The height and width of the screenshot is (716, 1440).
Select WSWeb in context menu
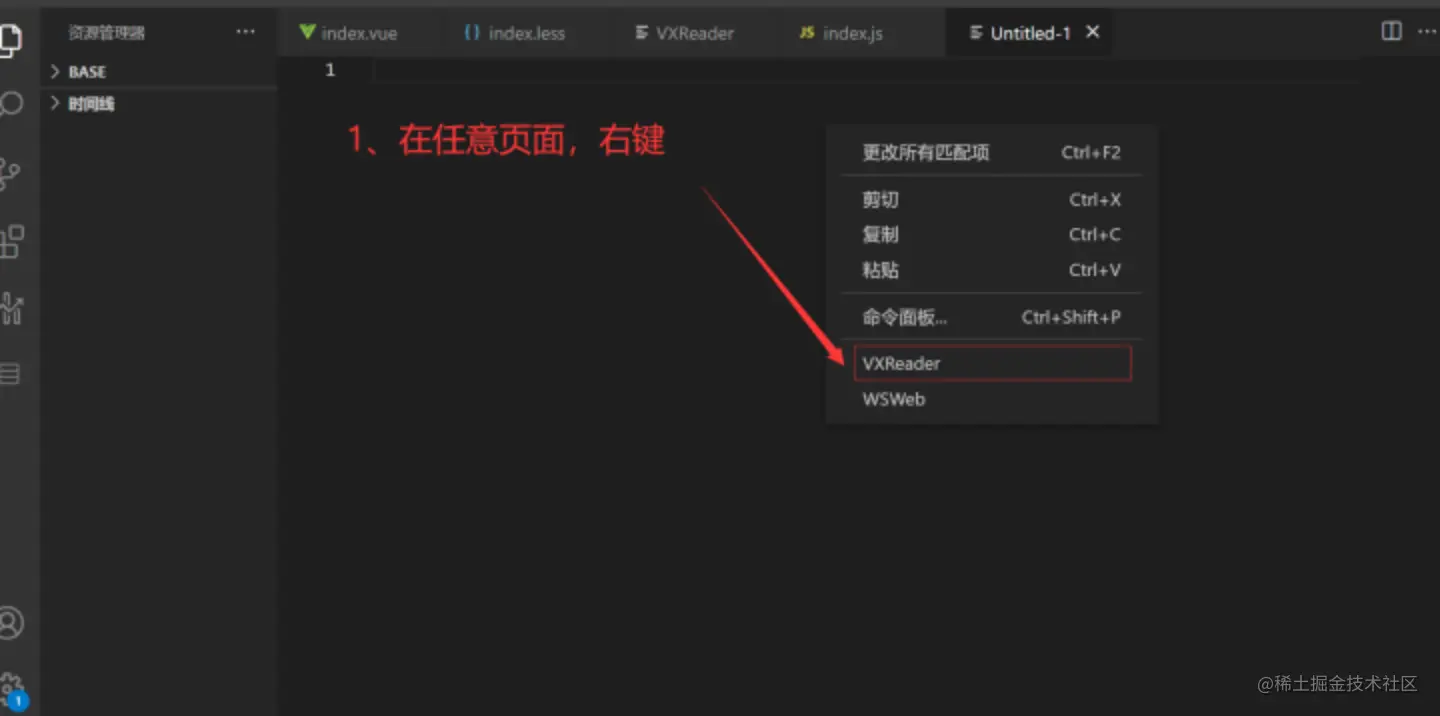tap(991, 399)
